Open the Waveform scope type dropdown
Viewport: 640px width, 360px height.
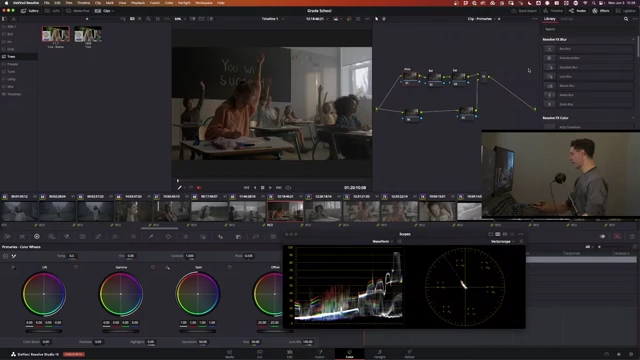(382, 242)
